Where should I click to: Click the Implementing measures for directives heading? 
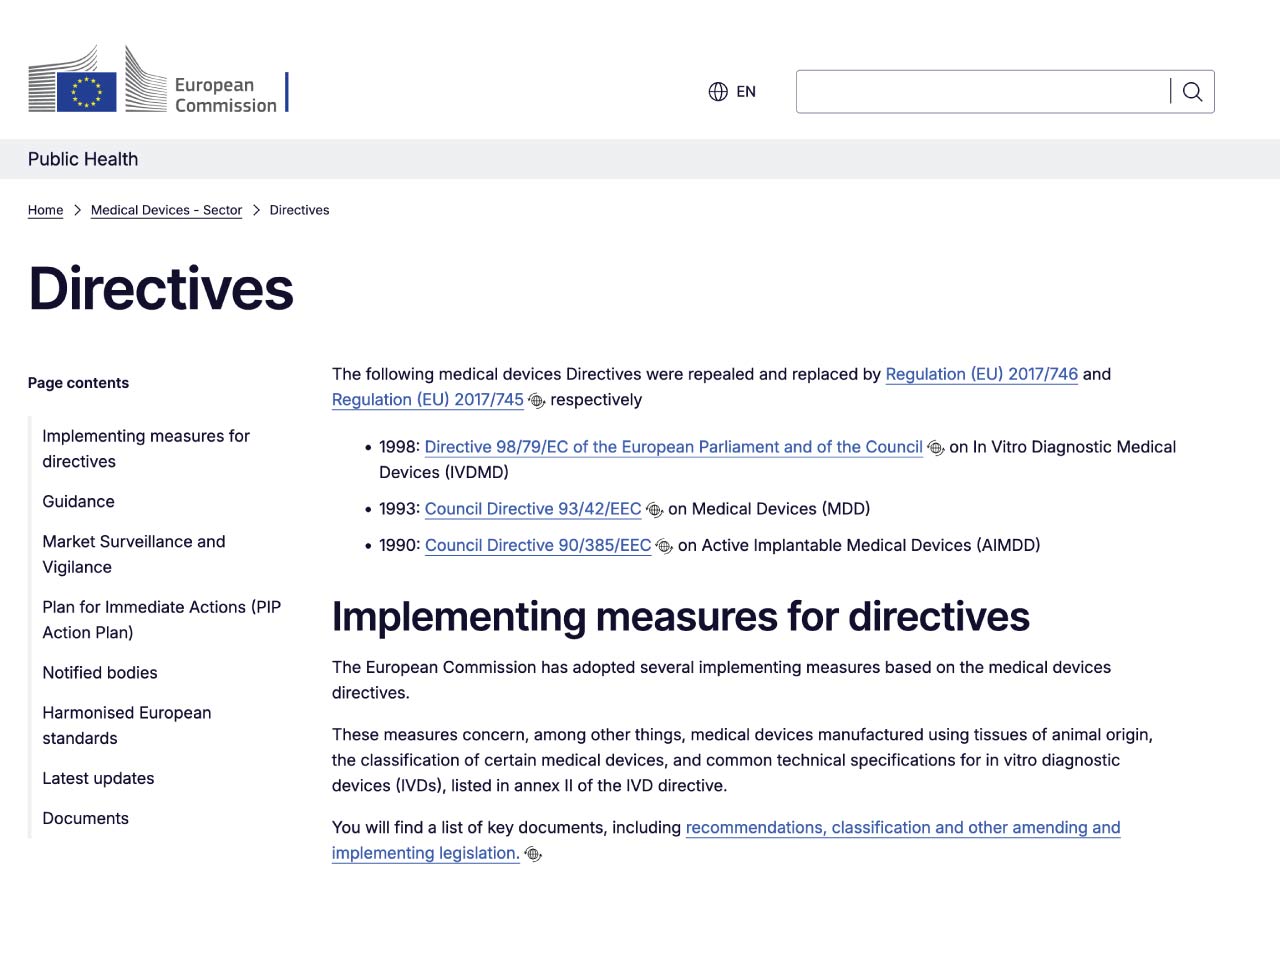(681, 617)
